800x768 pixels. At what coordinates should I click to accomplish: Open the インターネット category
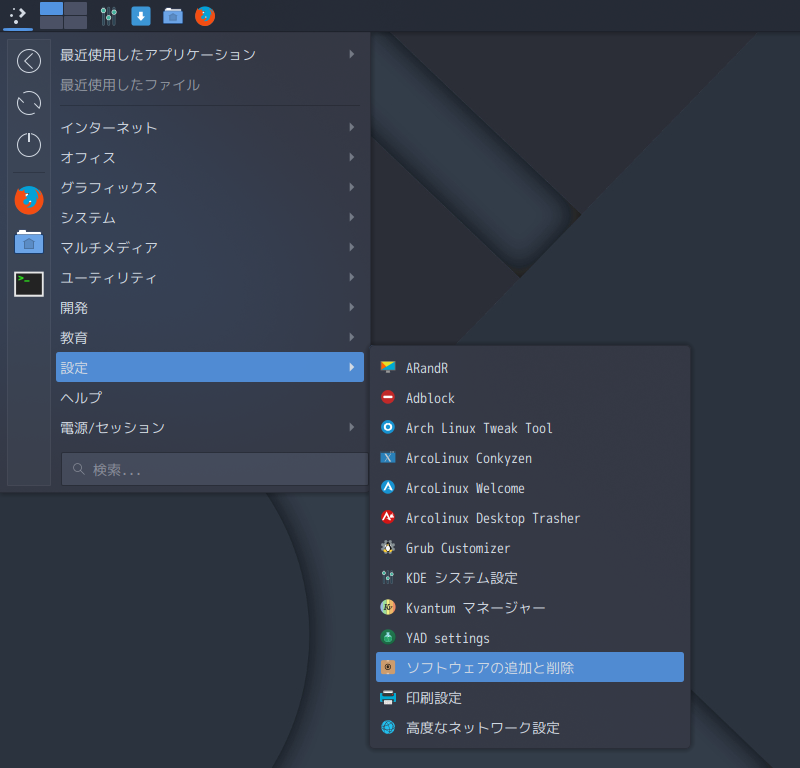pyautogui.click(x=210, y=128)
